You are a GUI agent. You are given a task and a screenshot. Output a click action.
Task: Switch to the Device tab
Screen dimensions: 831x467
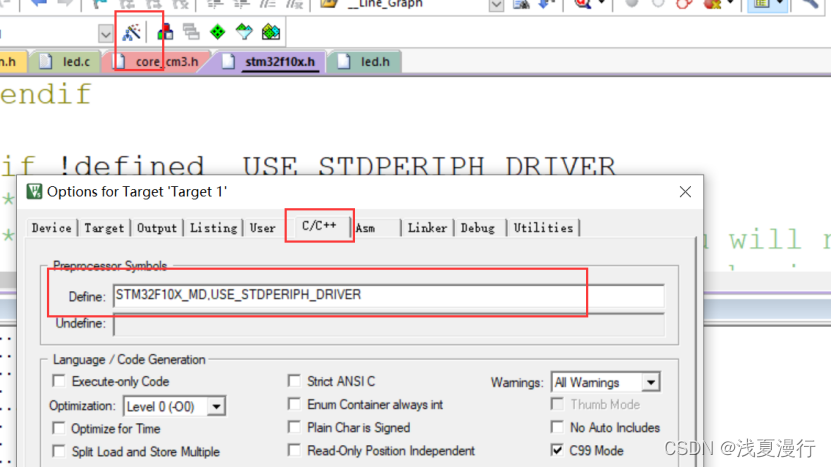[x=51, y=228]
